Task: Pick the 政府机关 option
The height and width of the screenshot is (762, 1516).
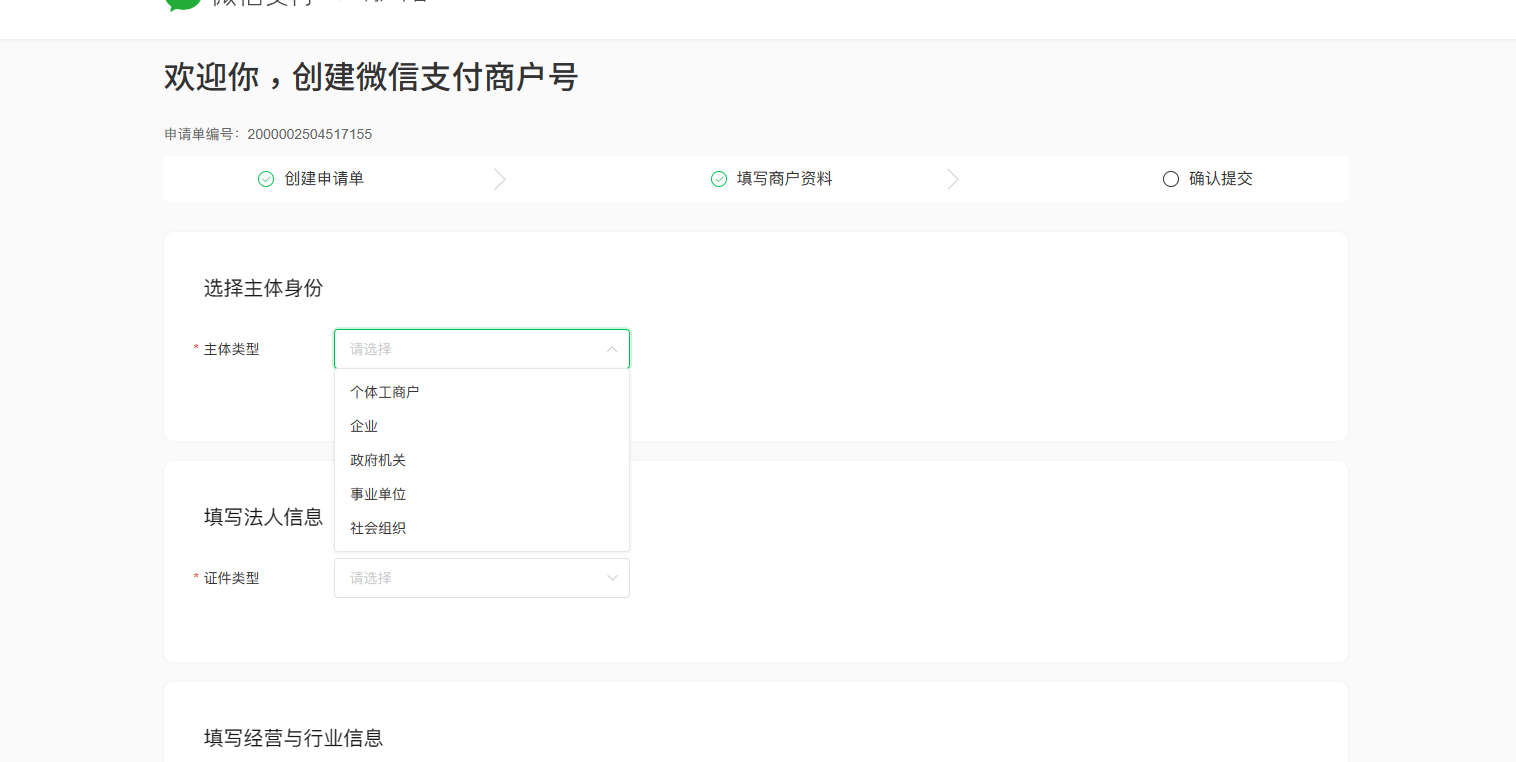Action: click(x=481, y=460)
